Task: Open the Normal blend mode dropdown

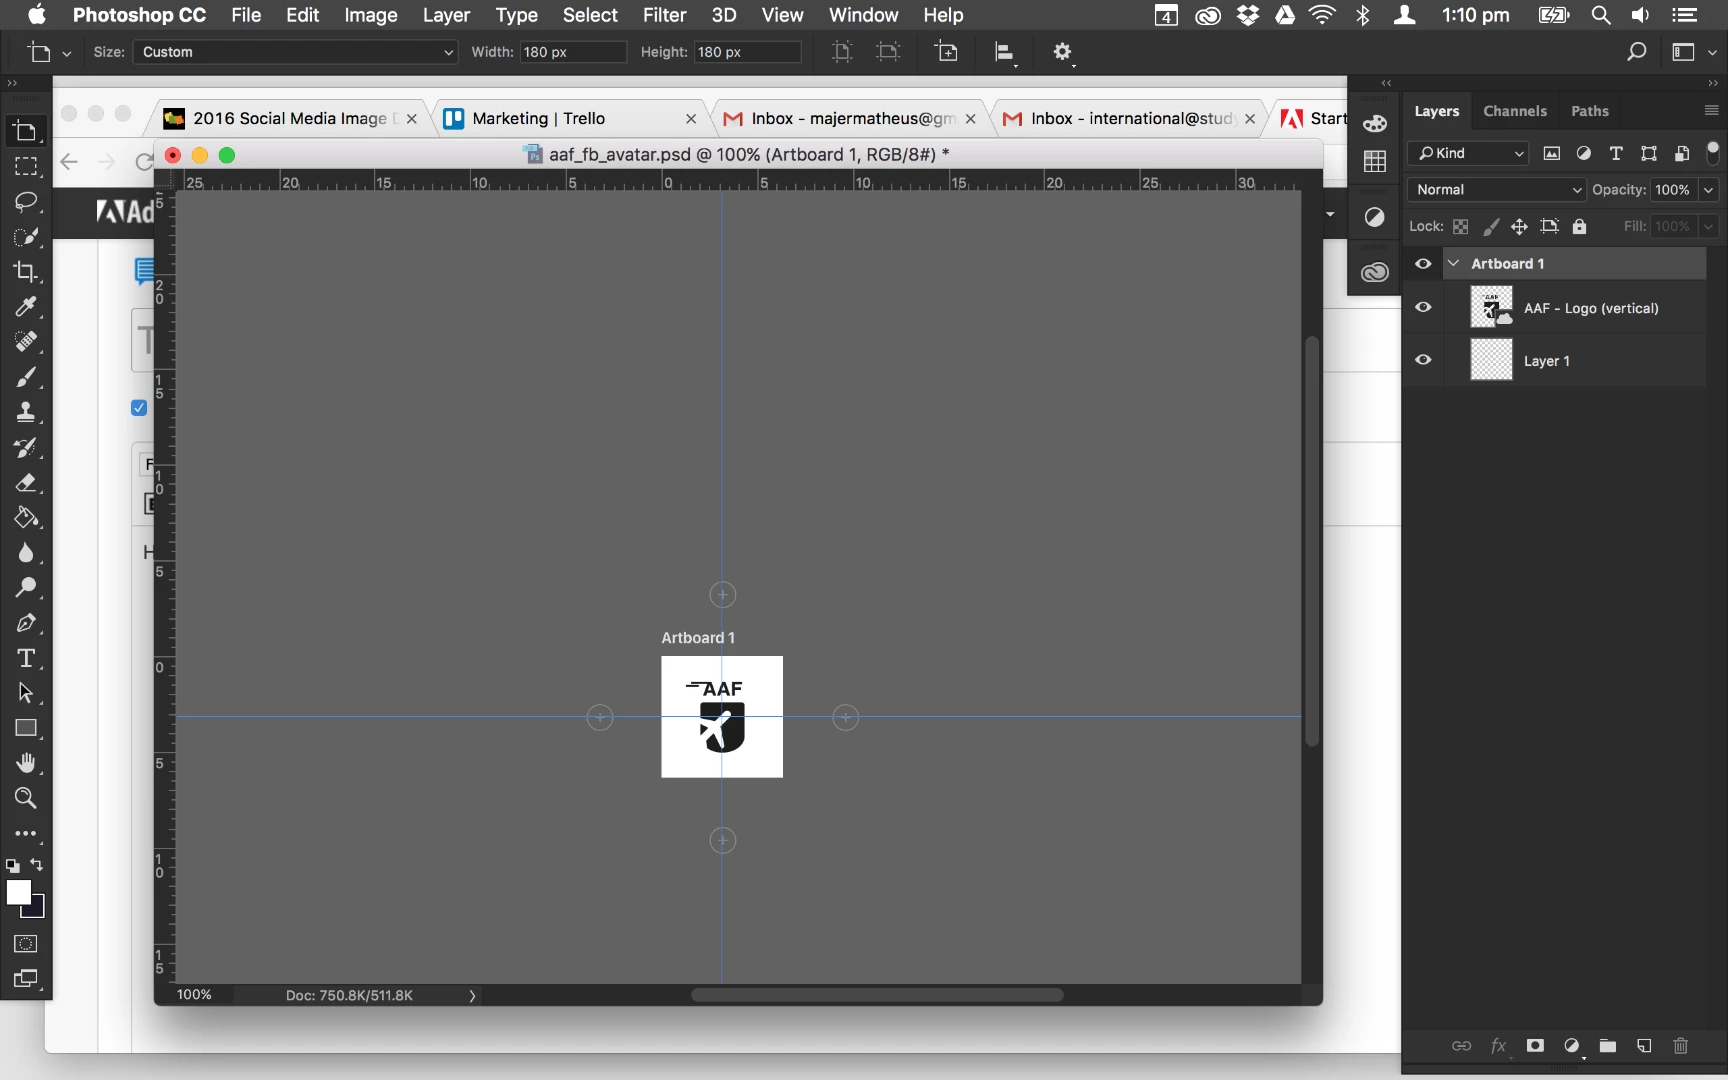Action: click(1496, 190)
